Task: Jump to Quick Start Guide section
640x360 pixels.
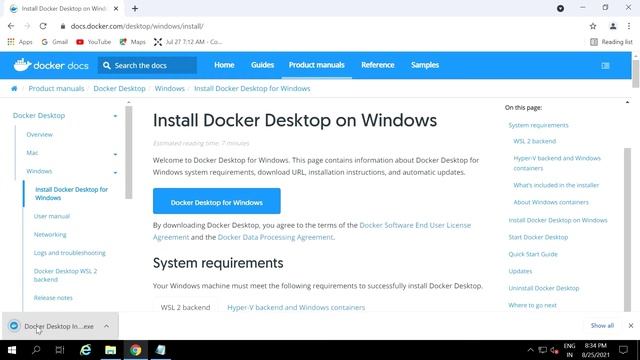Action: point(533,254)
